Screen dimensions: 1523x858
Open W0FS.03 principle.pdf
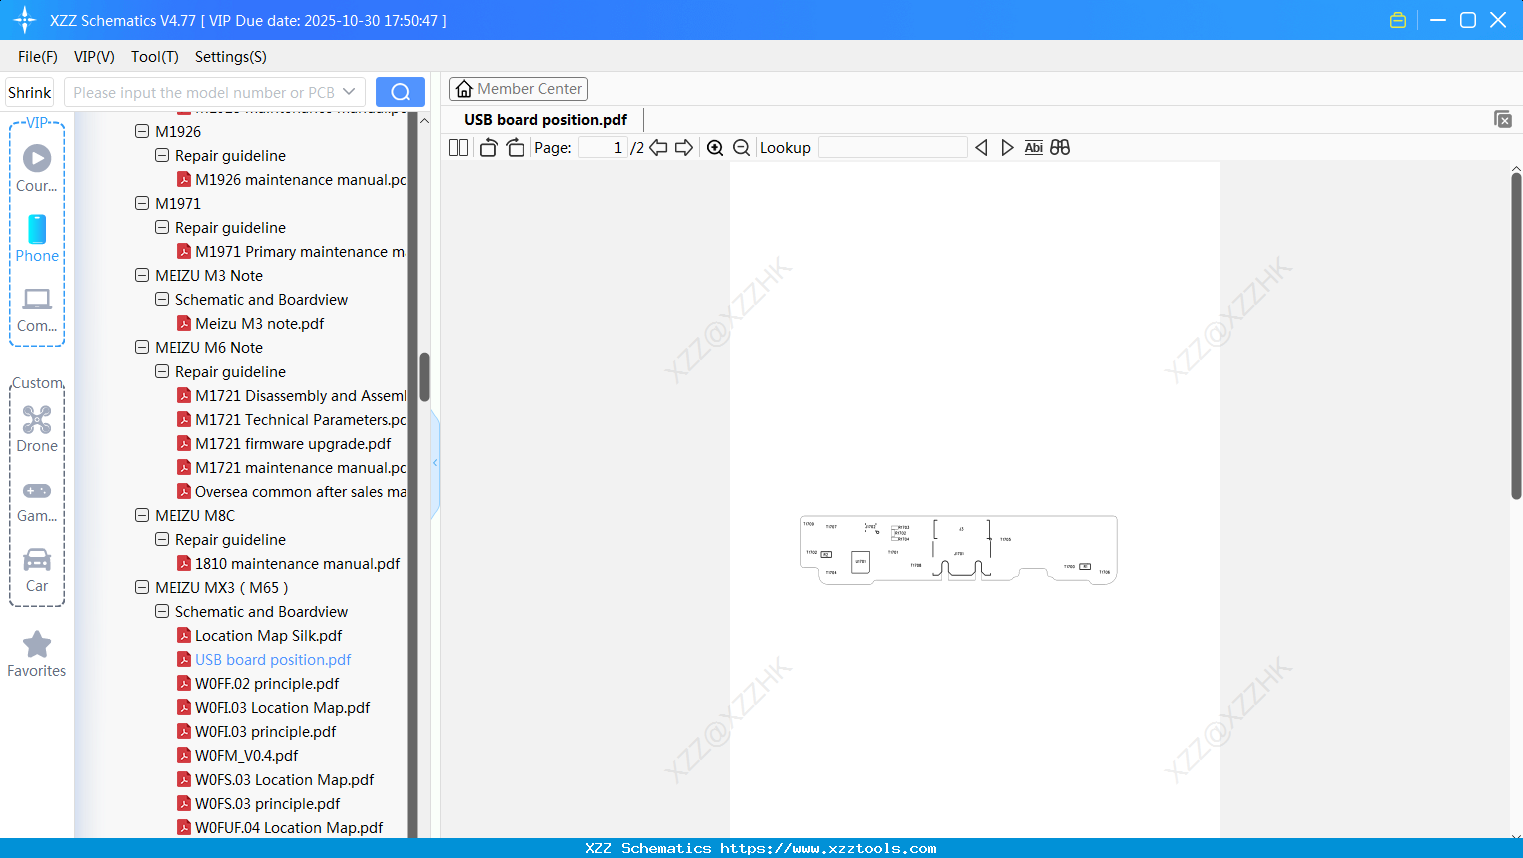point(258,804)
